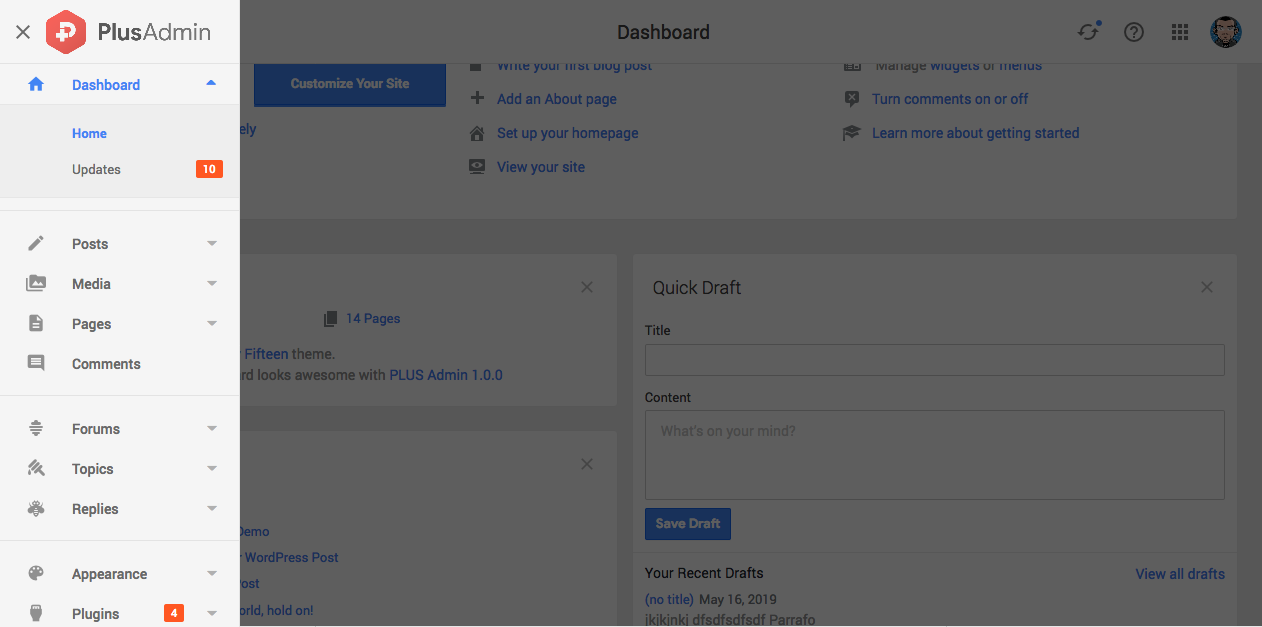Expand the Media submenu arrow
Viewport: 1262px width, 627px height.
click(x=212, y=284)
